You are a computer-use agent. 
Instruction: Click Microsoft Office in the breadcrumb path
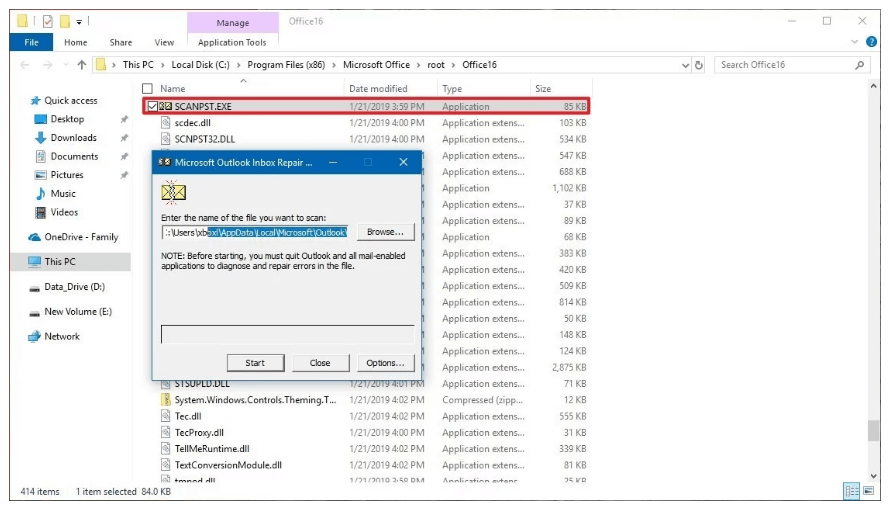(376, 65)
